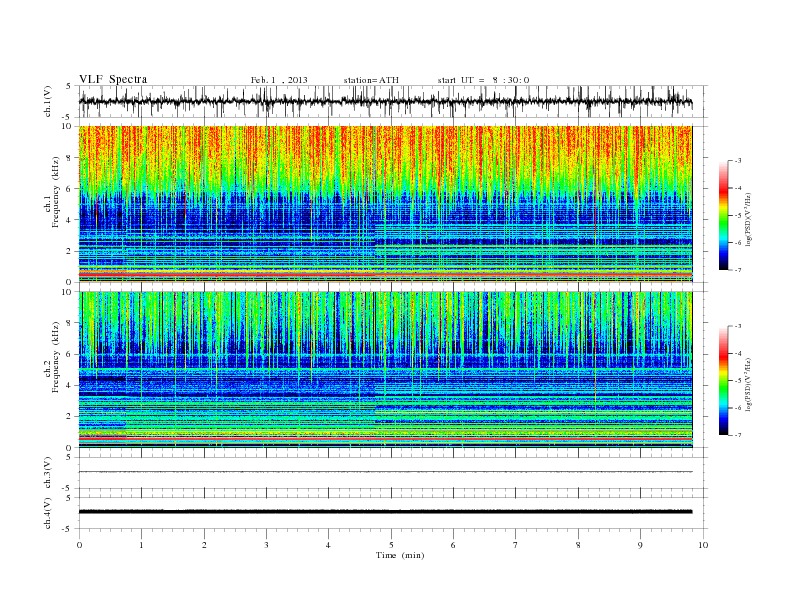Click inside the ch.1 spectrogram panel
Screen dimensions: 792x612
tap(385, 204)
